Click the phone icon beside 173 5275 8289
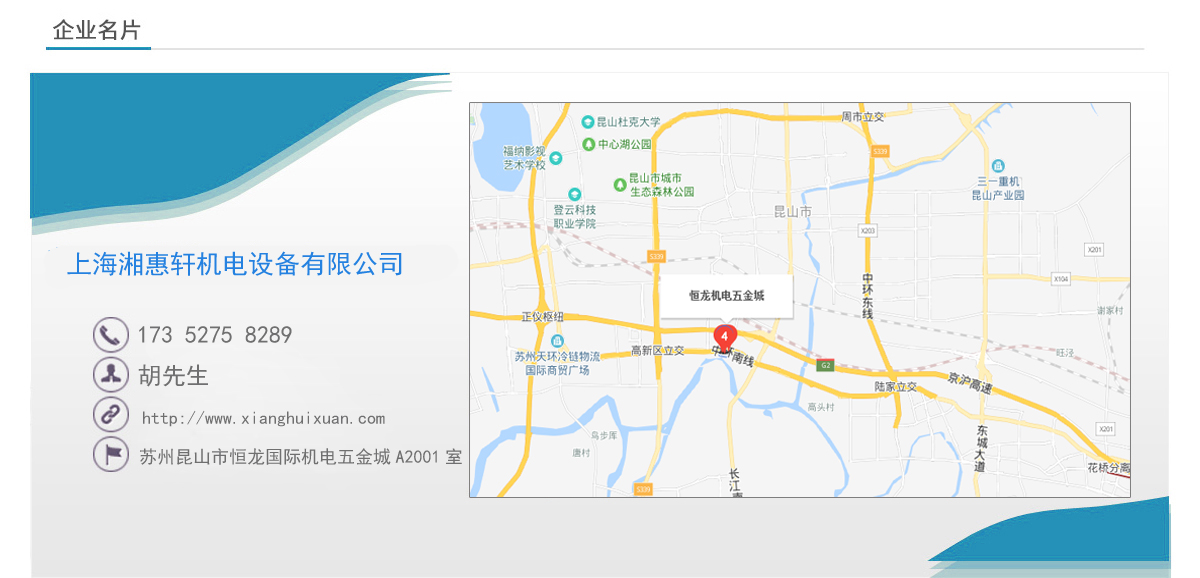Screen dimensions: 1200x578 pyautogui.click(x=110, y=334)
